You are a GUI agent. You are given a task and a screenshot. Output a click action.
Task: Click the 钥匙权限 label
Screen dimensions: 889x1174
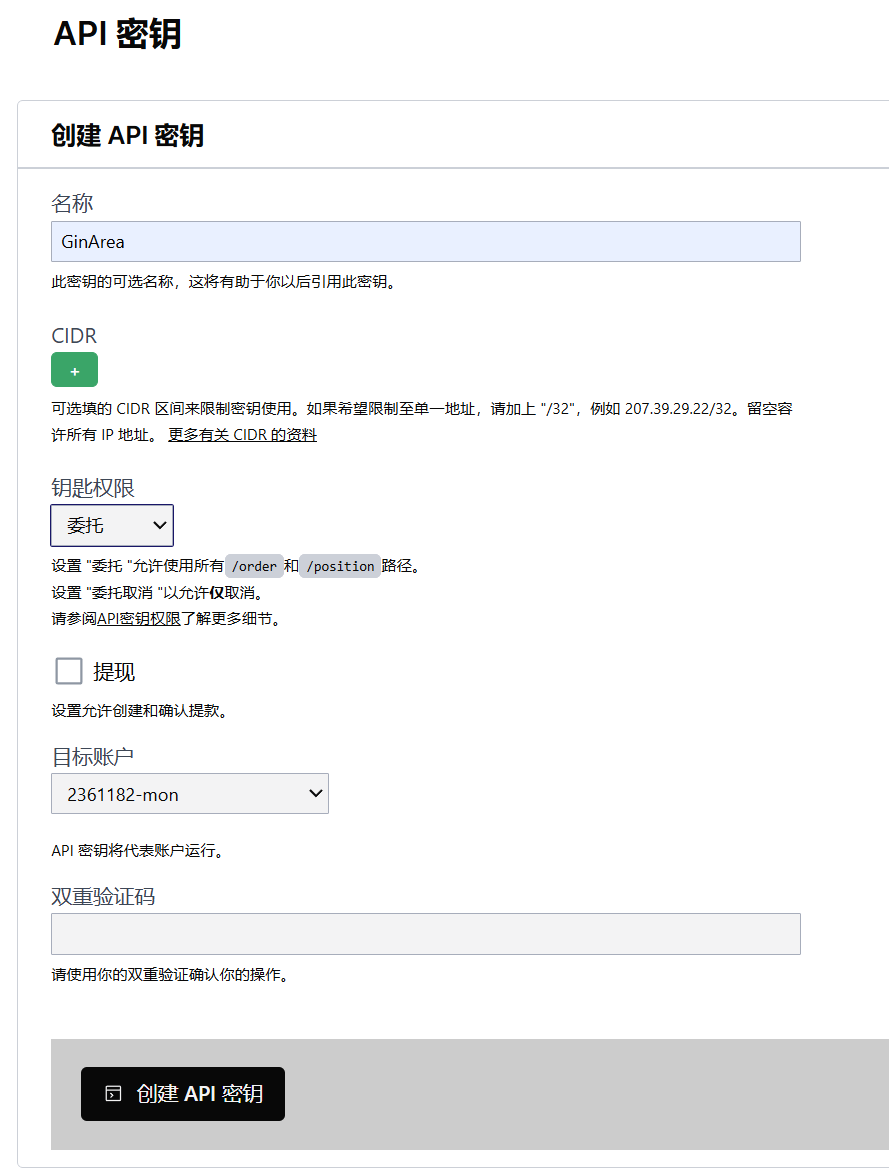(93, 488)
